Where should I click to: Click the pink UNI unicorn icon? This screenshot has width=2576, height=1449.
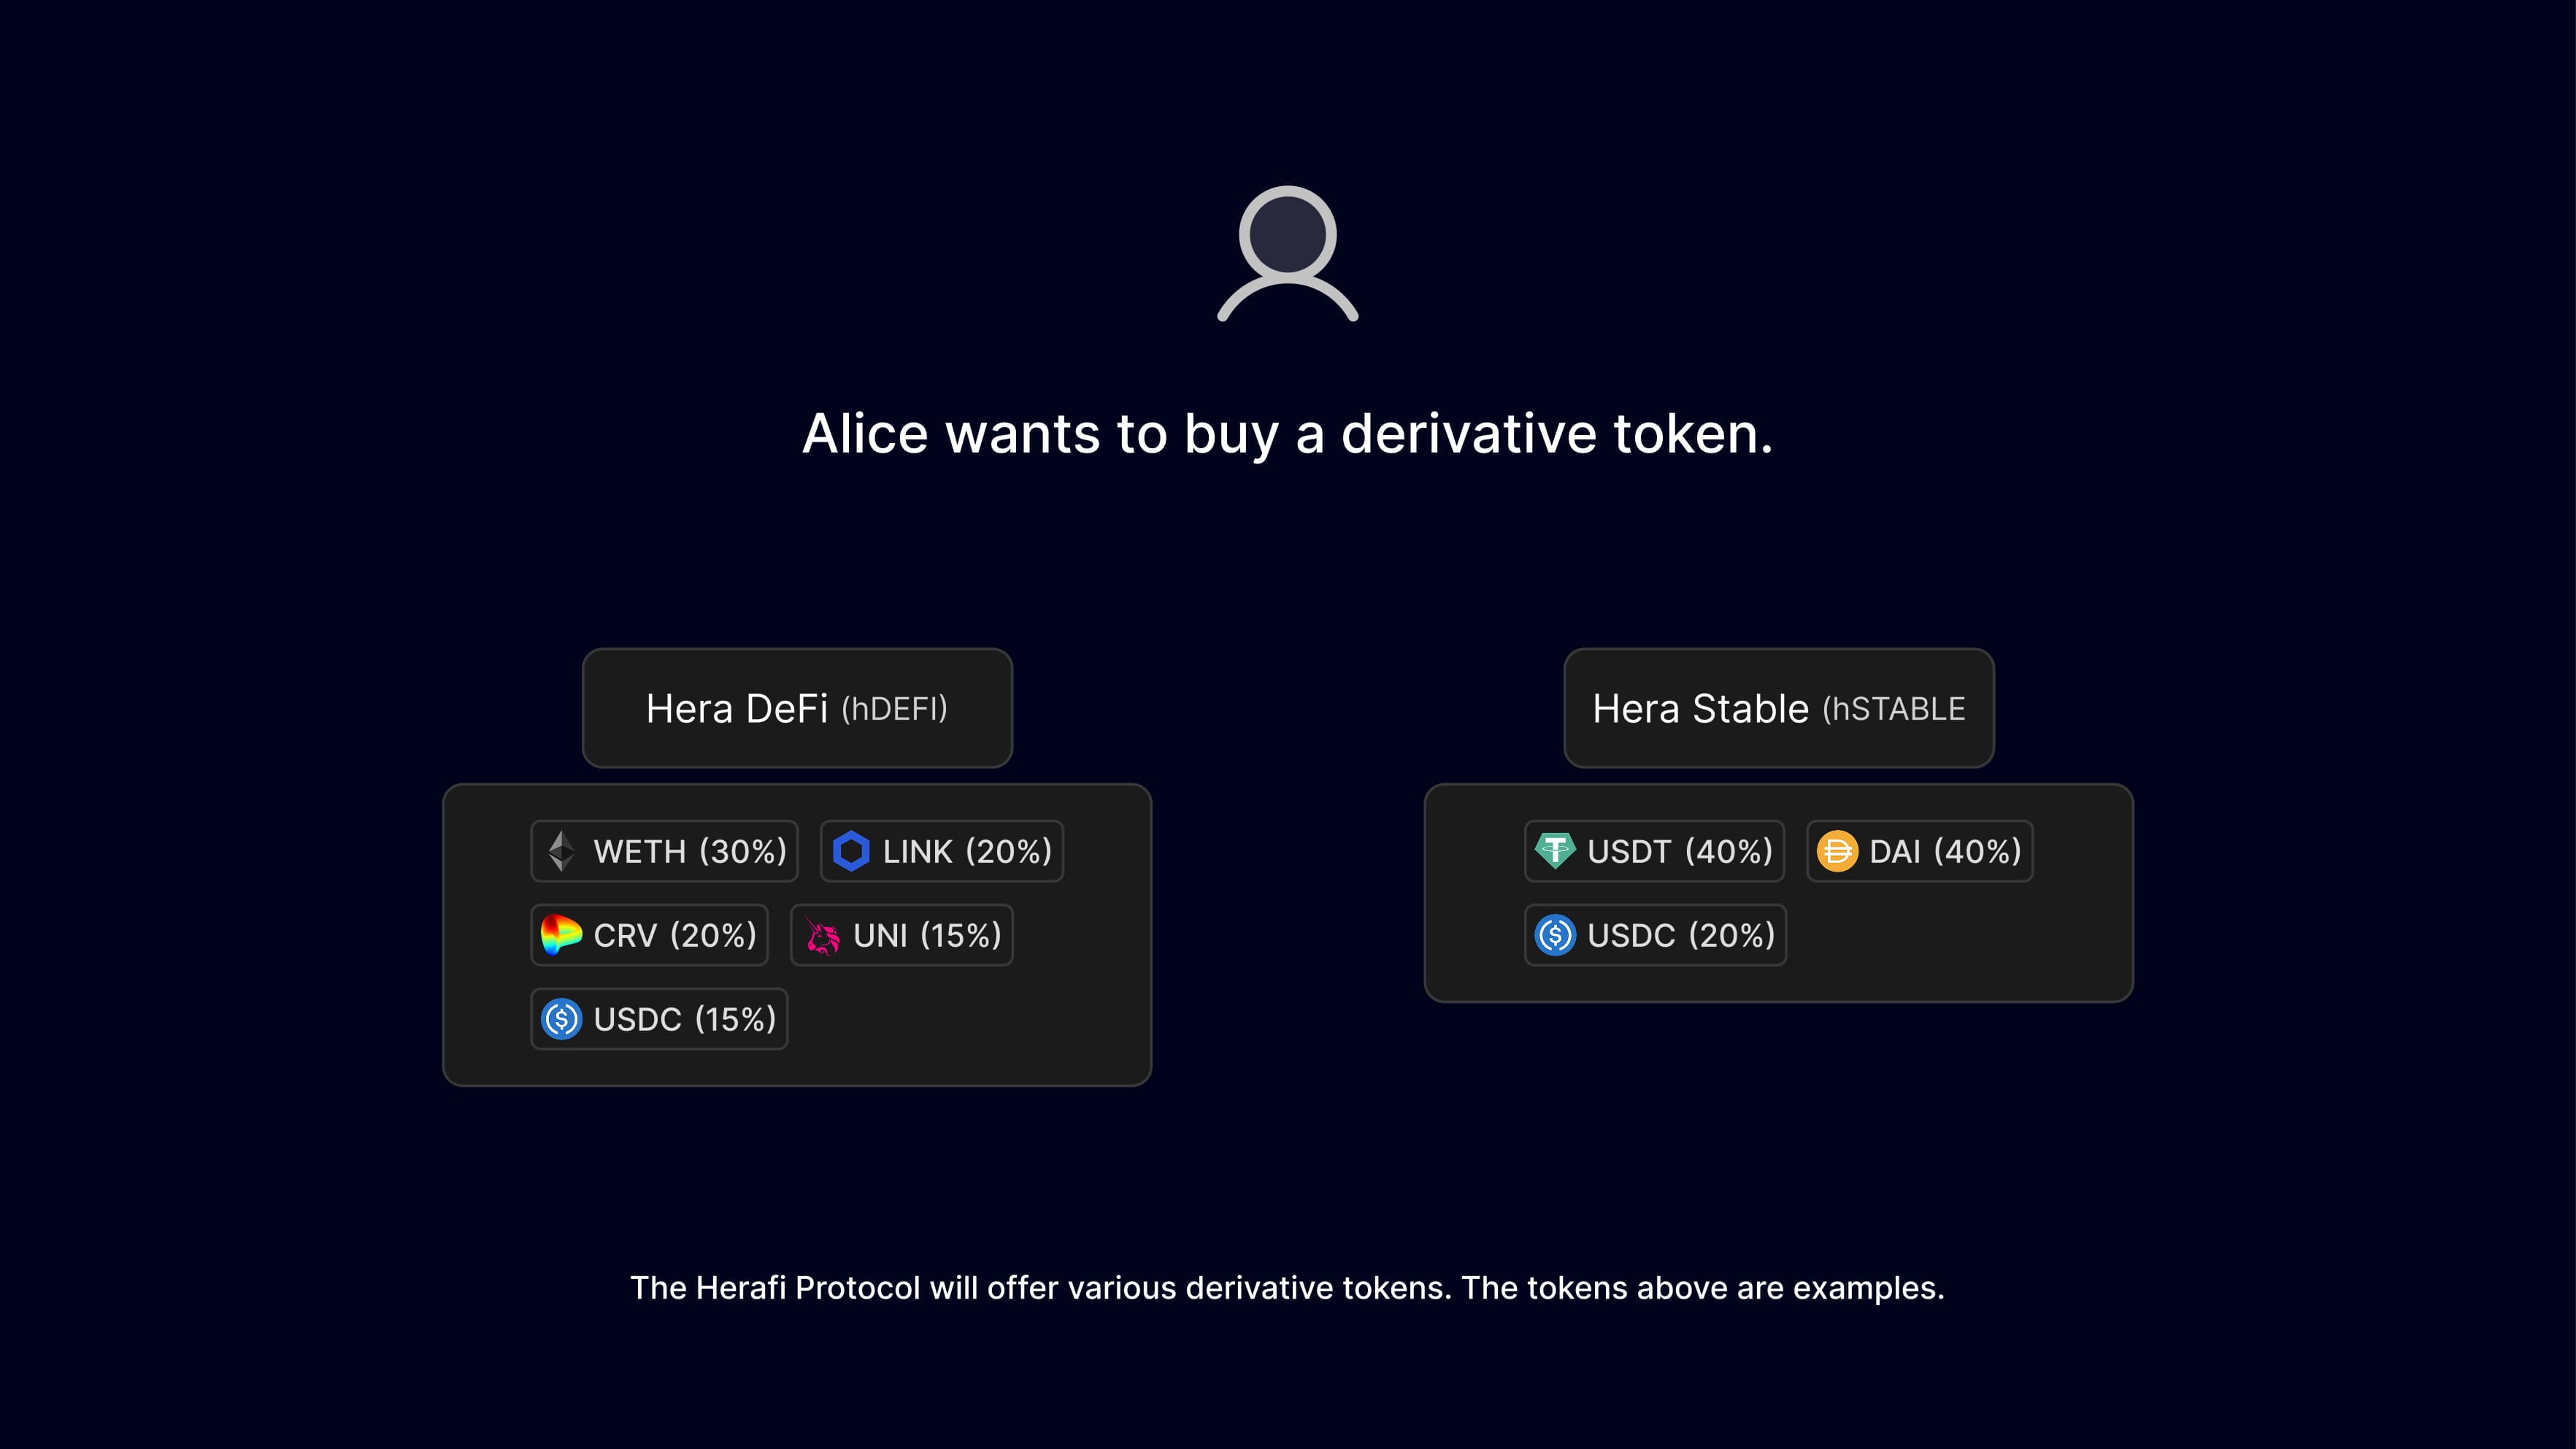coord(822,936)
